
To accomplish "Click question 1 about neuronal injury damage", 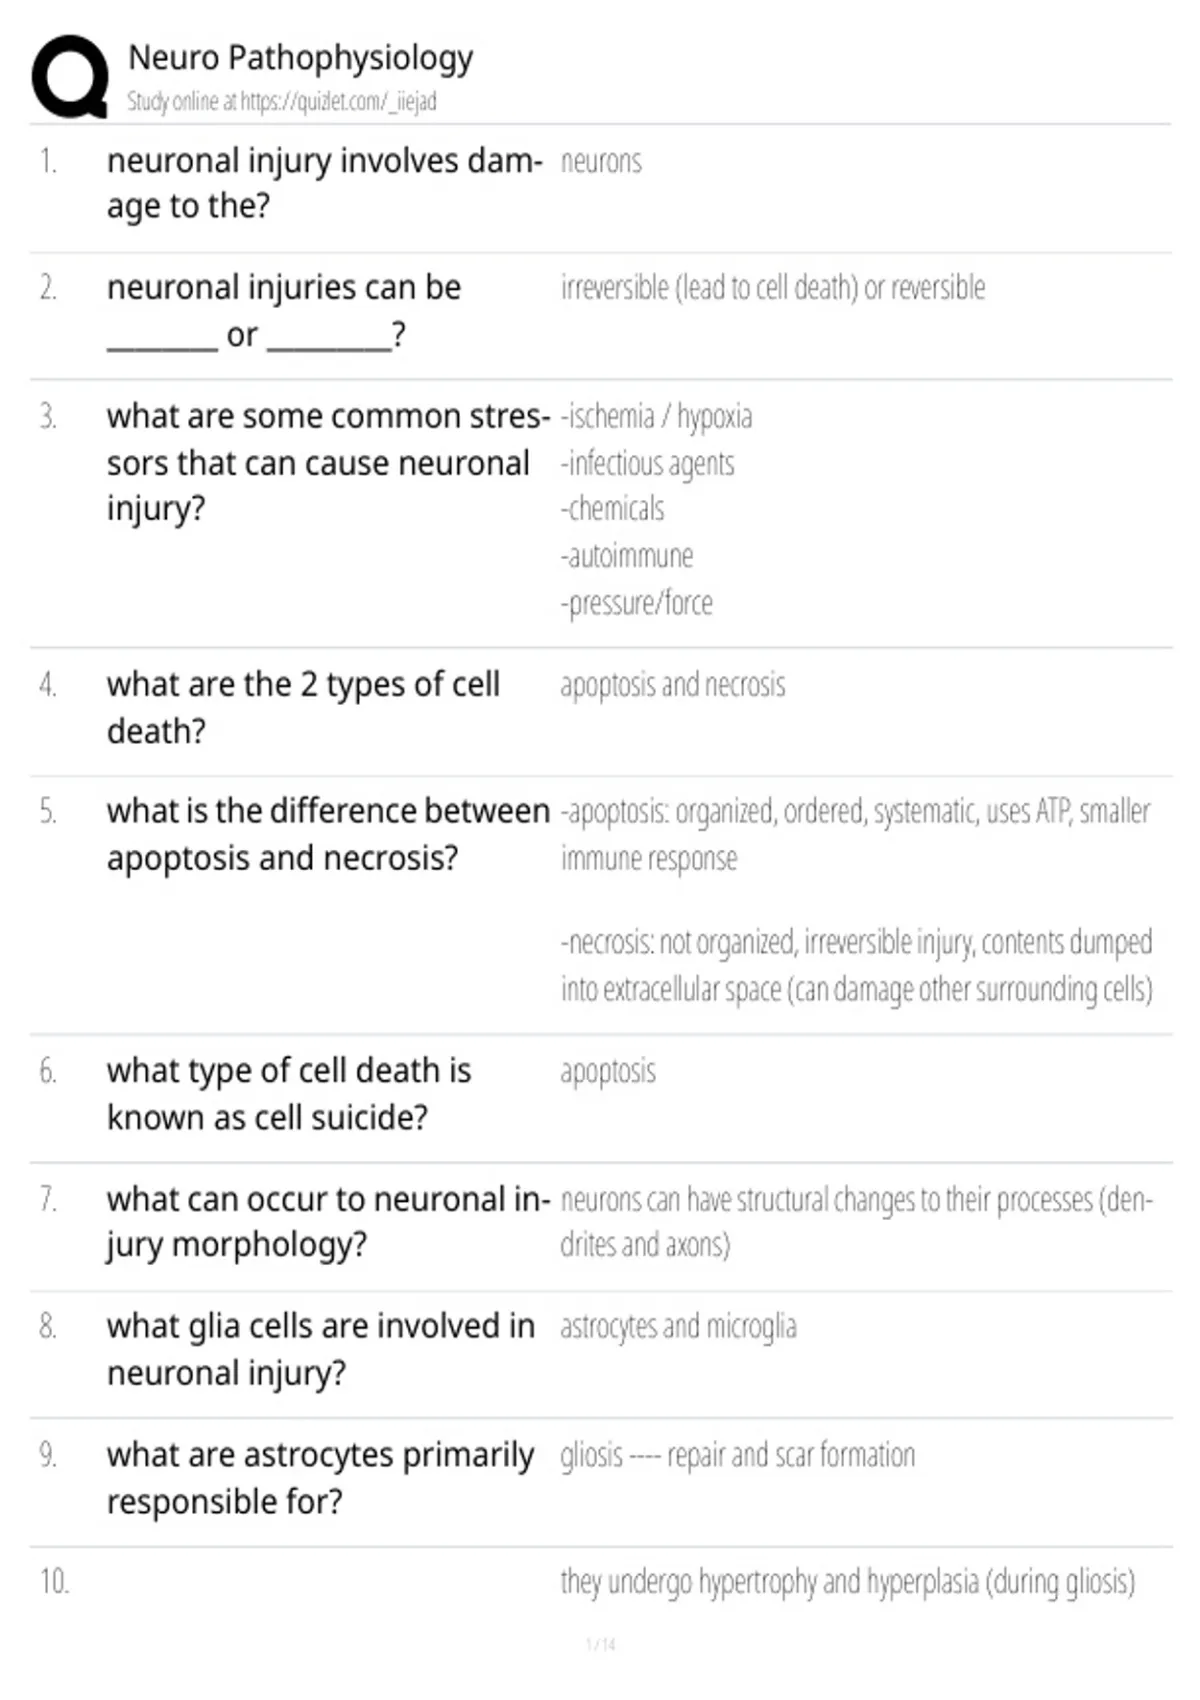I will [325, 183].
